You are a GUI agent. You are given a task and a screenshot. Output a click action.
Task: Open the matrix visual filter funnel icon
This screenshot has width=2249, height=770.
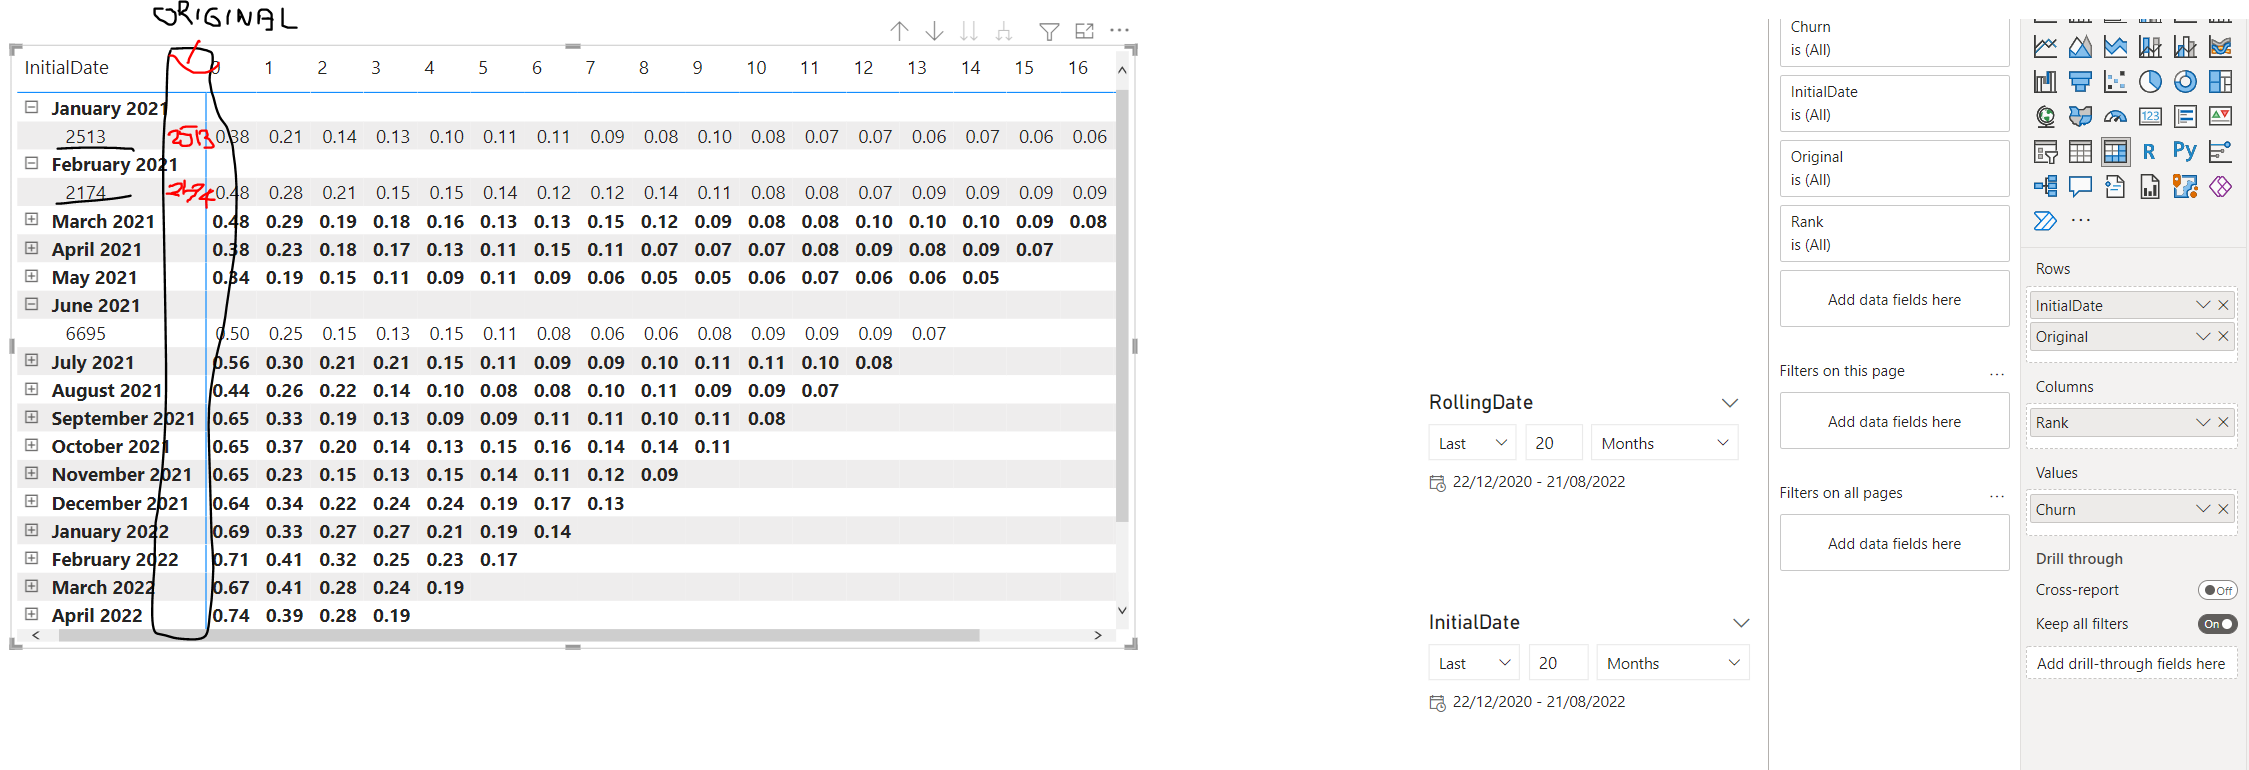pos(1049,32)
